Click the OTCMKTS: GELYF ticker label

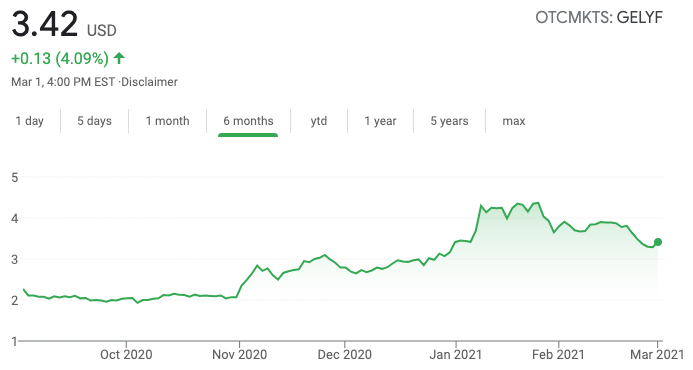[x=599, y=18]
